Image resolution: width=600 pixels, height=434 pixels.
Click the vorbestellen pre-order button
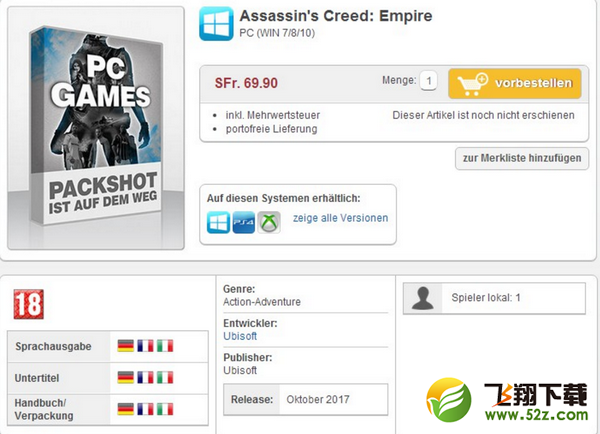point(515,83)
